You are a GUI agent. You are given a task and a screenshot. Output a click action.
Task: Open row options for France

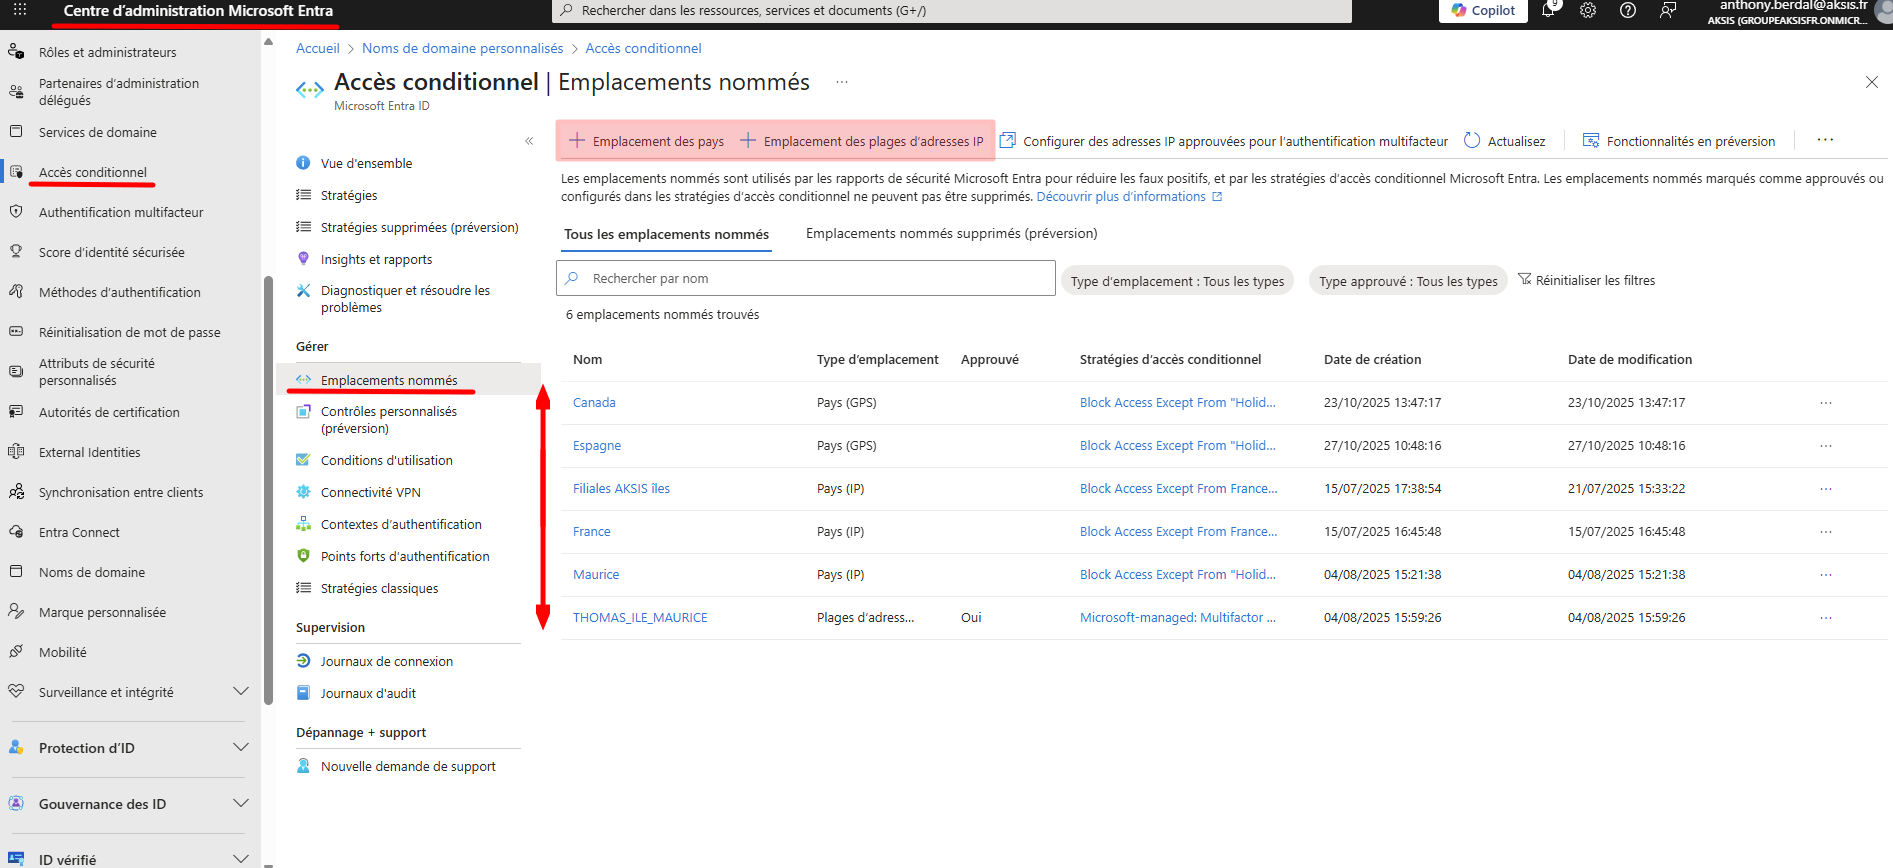click(1826, 532)
